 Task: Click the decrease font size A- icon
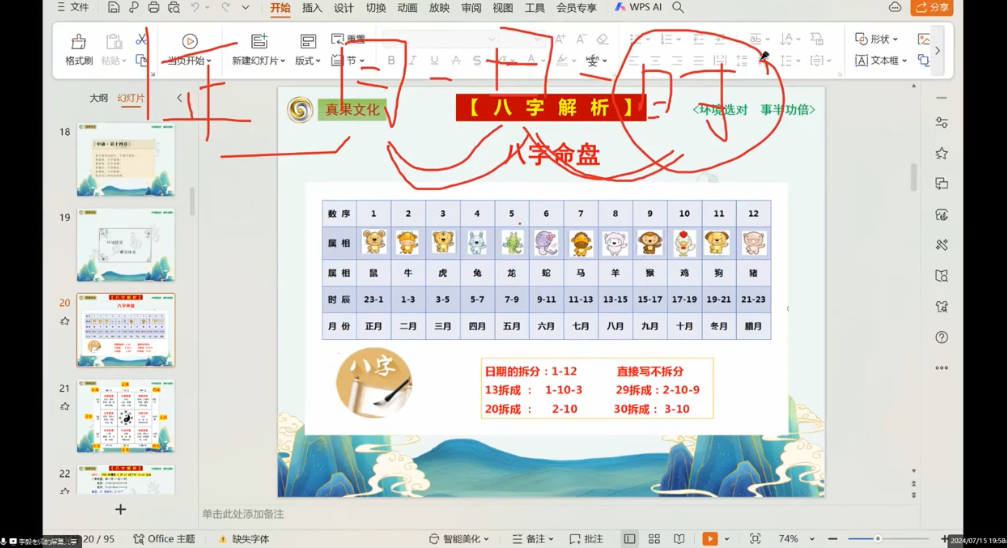click(x=581, y=39)
